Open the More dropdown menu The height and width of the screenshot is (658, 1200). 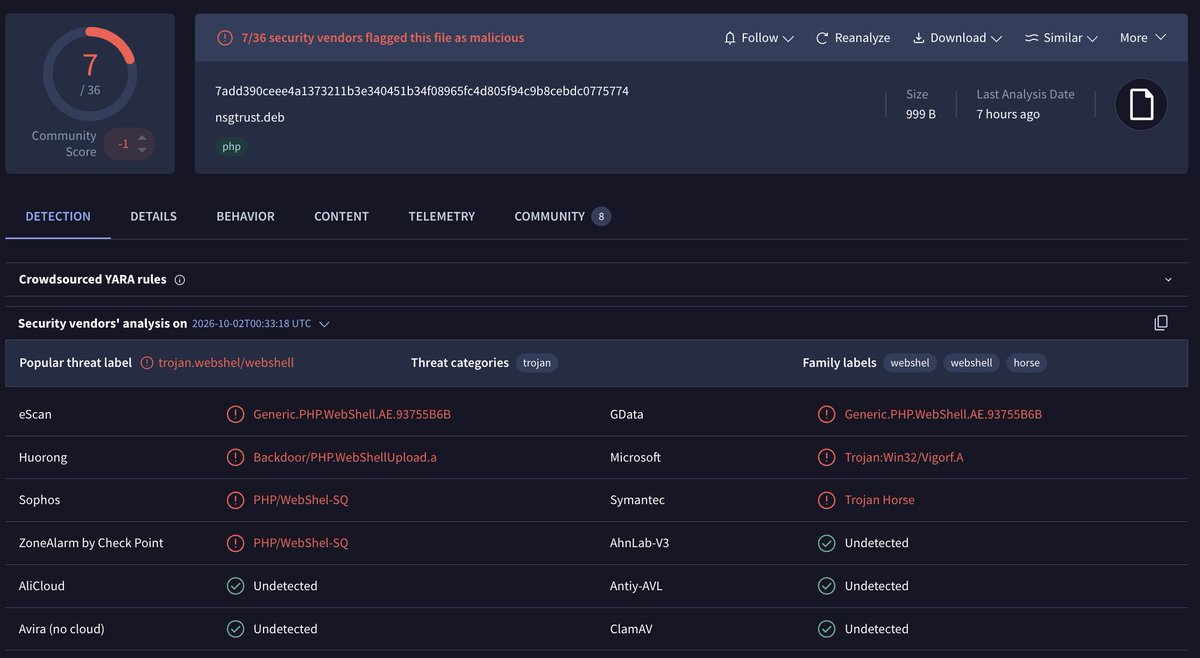point(1143,38)
